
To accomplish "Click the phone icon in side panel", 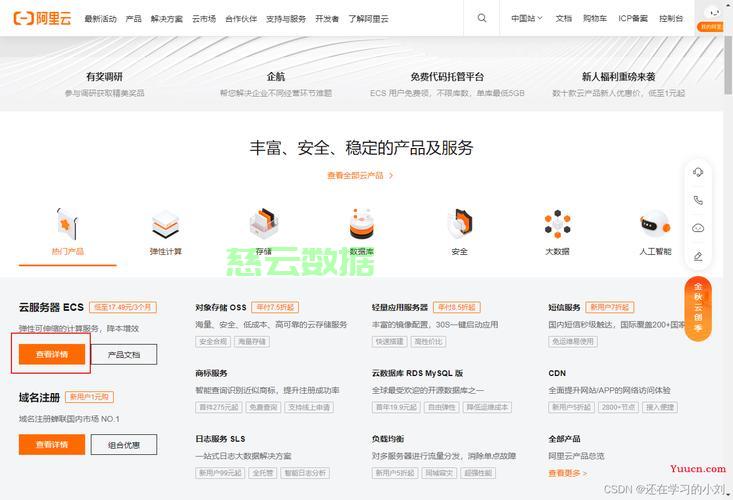I will pos(698,200).
